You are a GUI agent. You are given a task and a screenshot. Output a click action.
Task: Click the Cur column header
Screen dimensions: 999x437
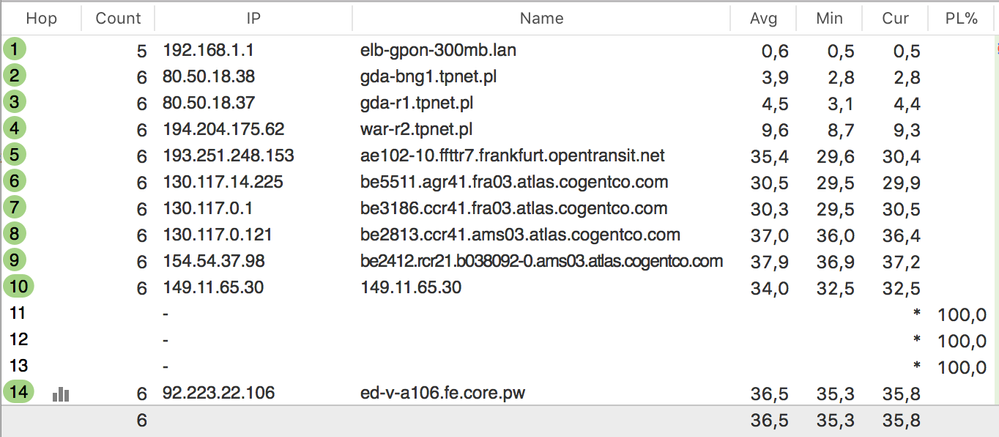click(x=895, y=18)
